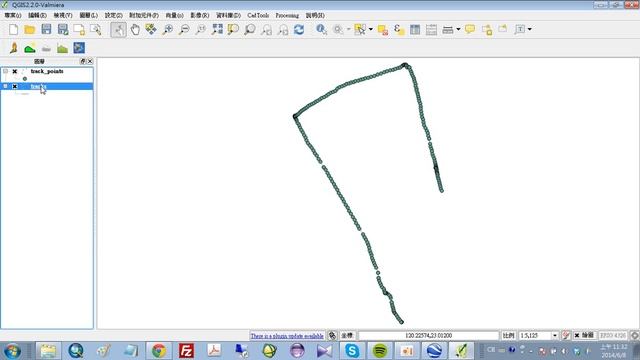The image size is (640, 360).
Task: Open the Text Annotation dropdown arrow
Action: click(530, 29)
